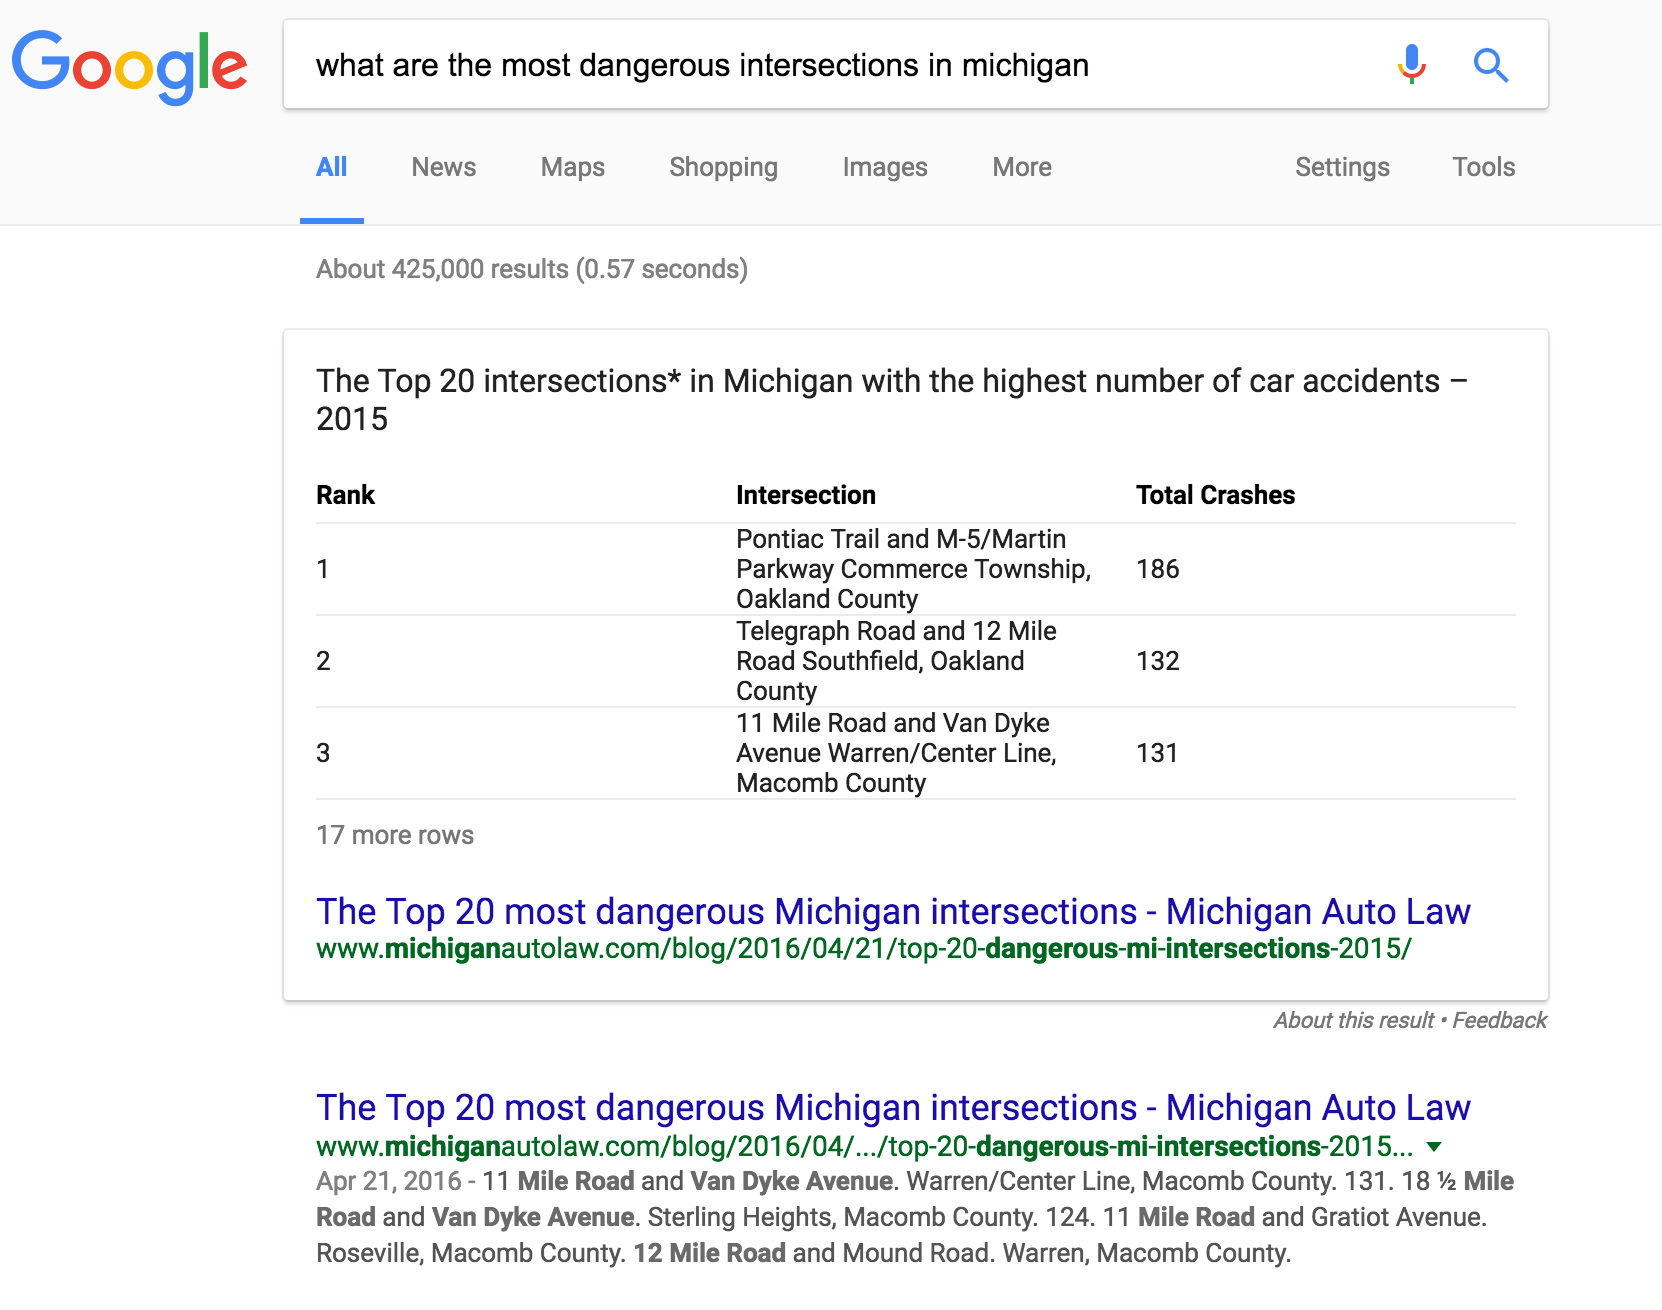Click the featured snippet heading text
This screenshot has width=1662, height=1310.
pos(892,399)
